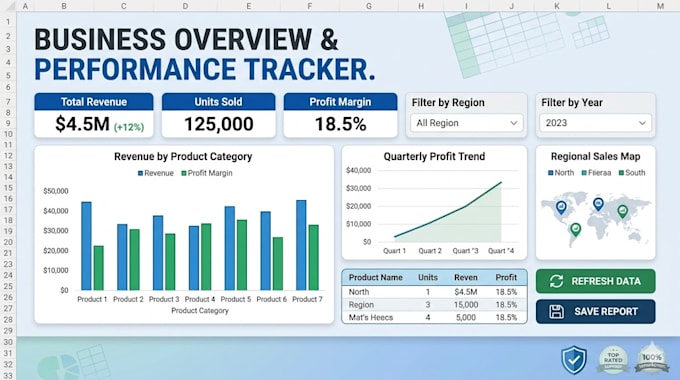Click the blue shield checkmark badge
The height and width of the screenshot is (380, 680).
tap(574, 360)
